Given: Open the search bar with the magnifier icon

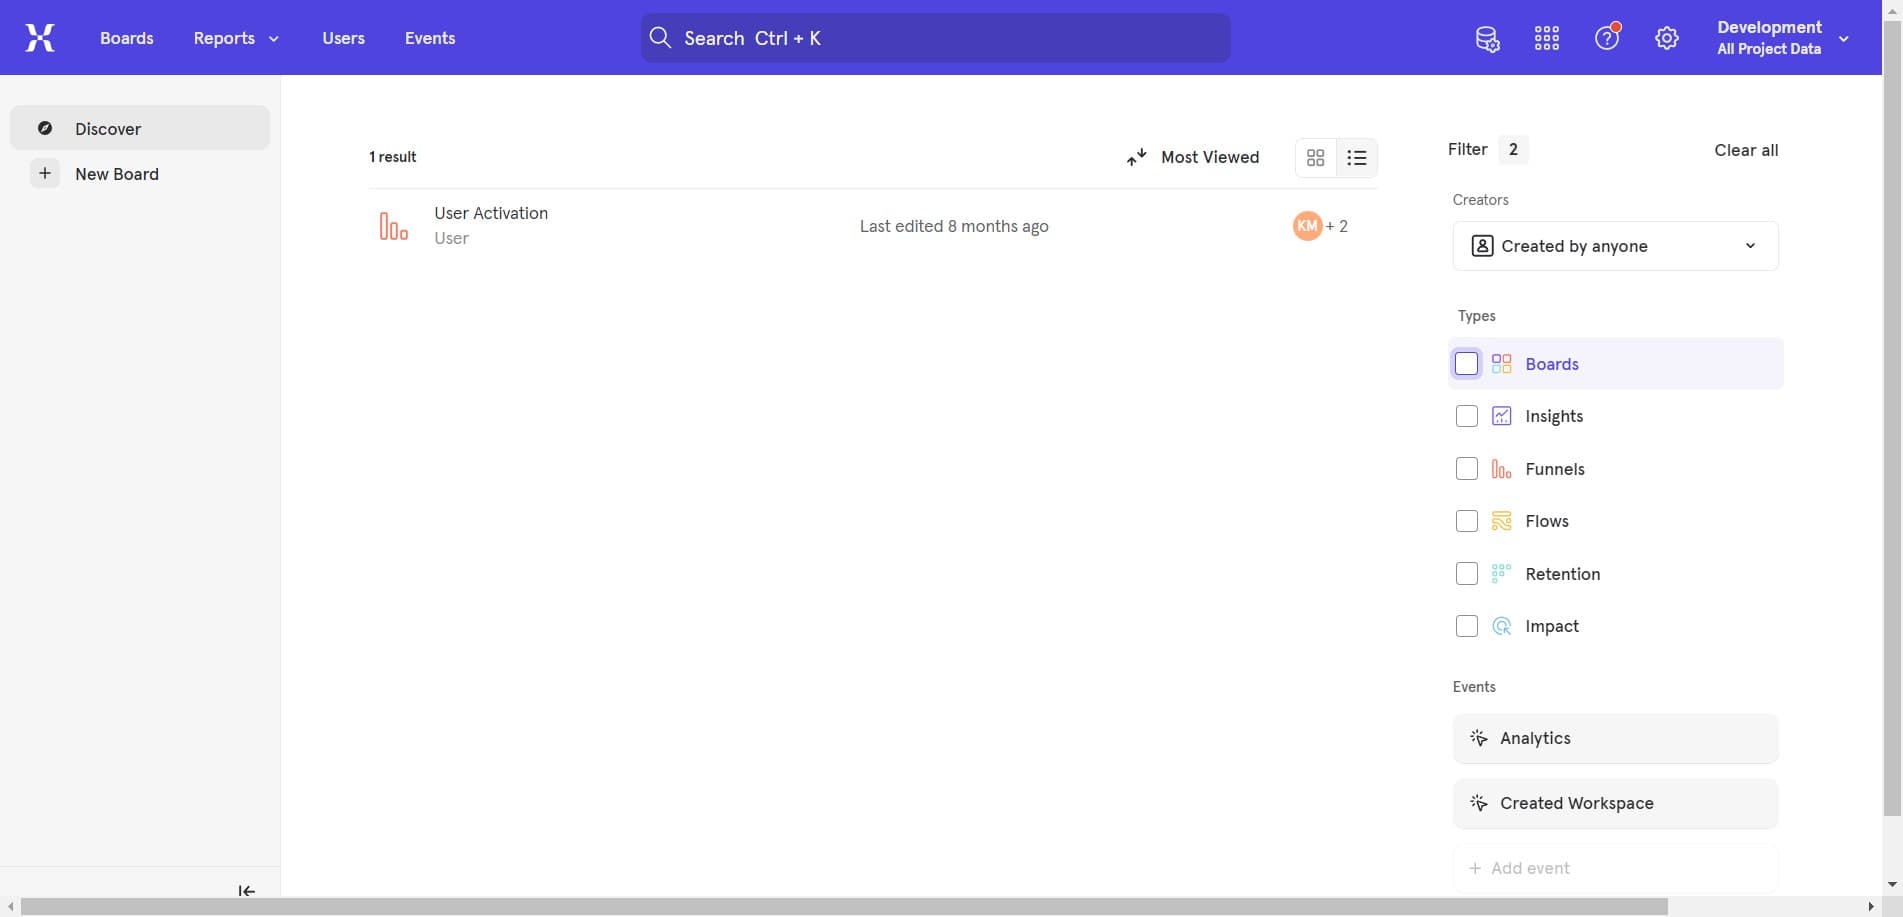Looking at the screenshot, I should click(x=660, y=37).
